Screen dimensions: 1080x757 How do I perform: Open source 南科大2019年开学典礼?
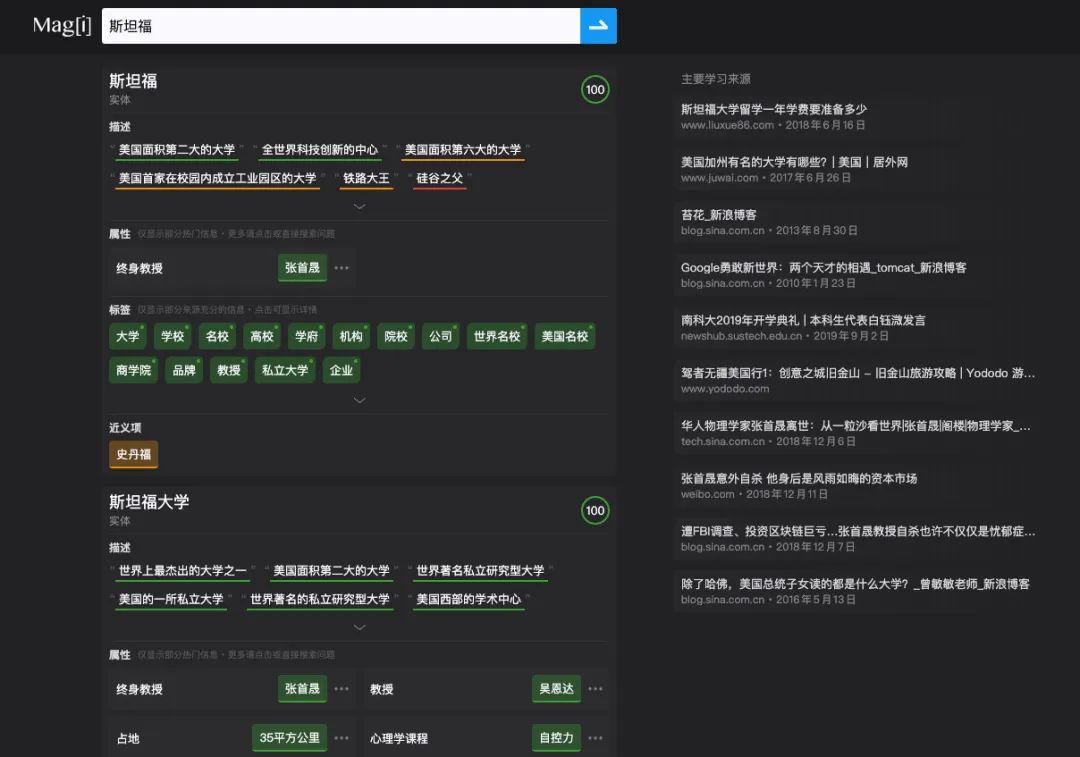click(x=803, y=320)
